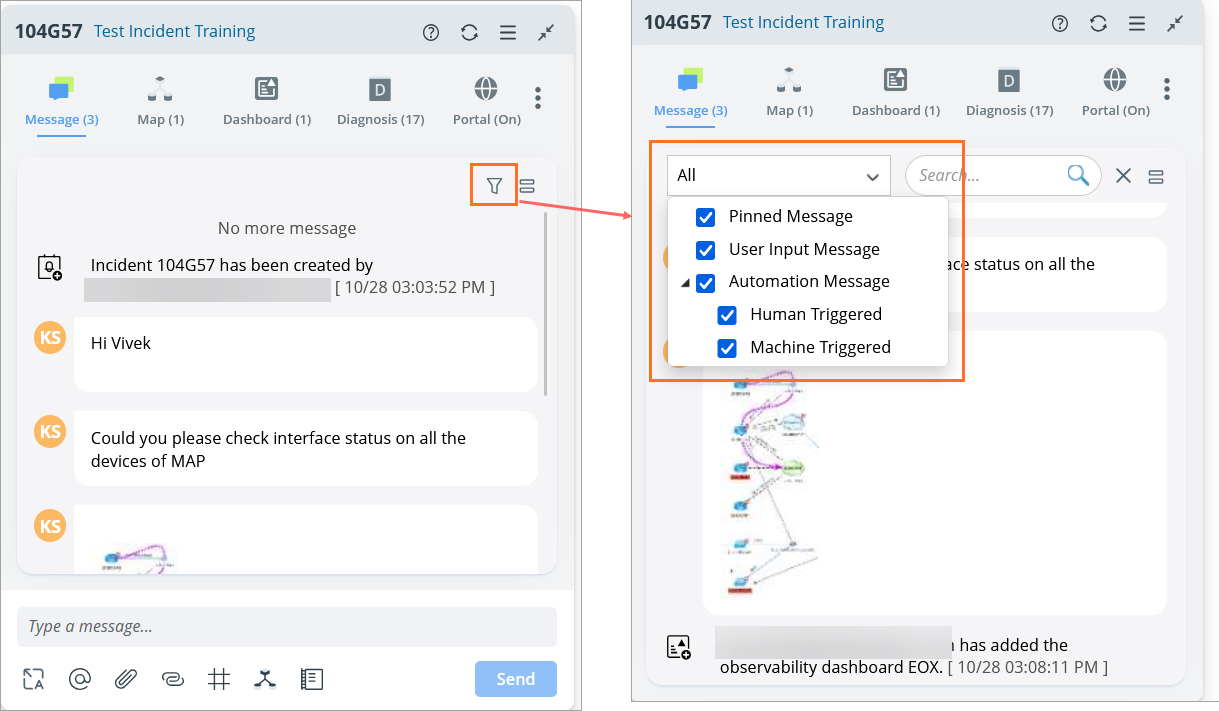The width and height of the screenshot is (1219, 711).
Task: Close the filter bar with the X icon
Action: coord(1123,176)
